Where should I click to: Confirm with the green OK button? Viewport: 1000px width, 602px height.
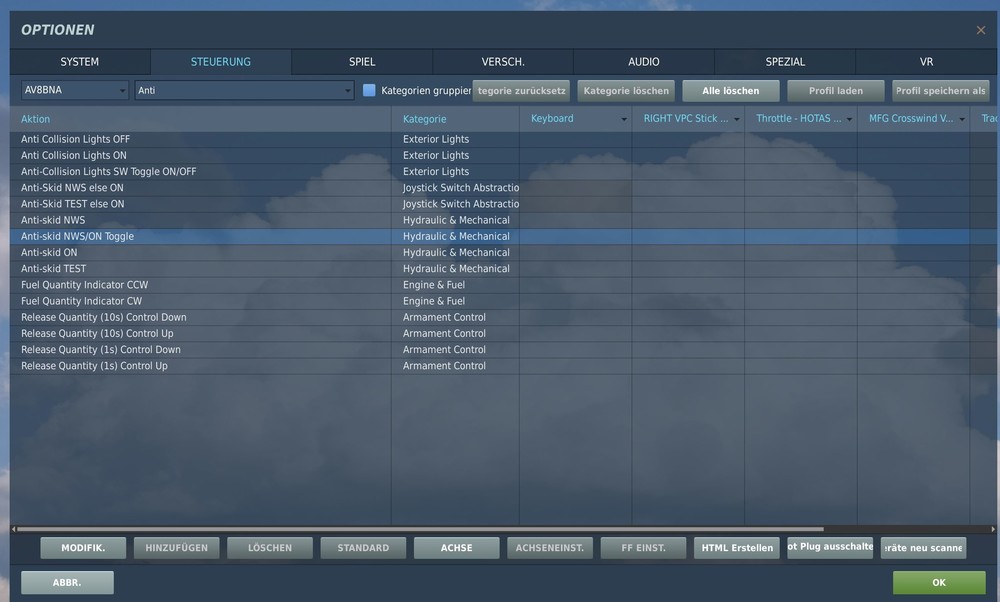click(x=939, y=583)
